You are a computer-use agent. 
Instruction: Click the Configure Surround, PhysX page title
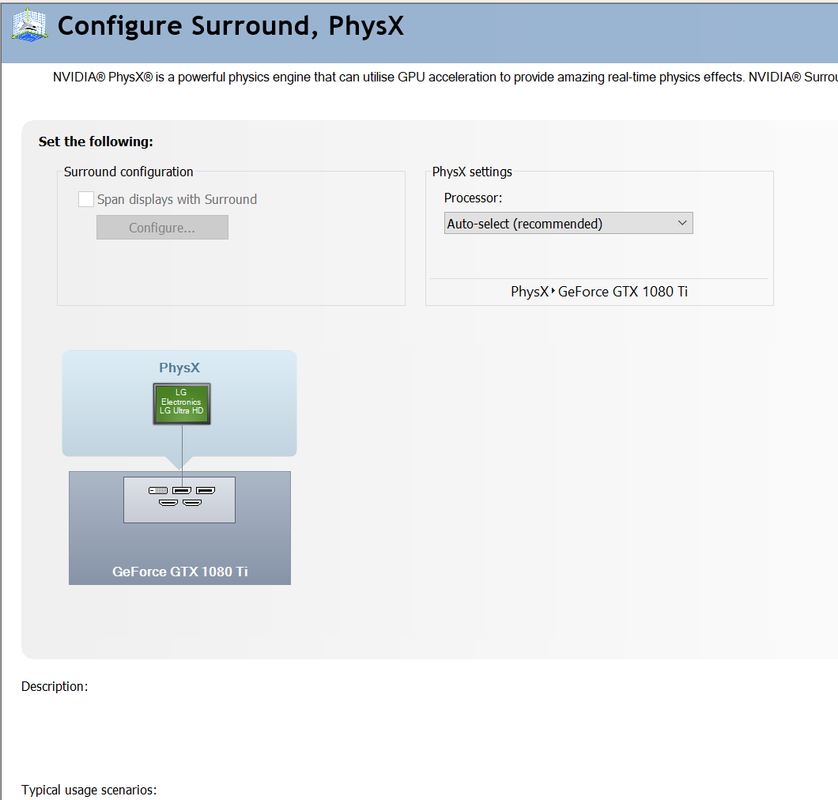pyautogui.click(x=230, y=26)
